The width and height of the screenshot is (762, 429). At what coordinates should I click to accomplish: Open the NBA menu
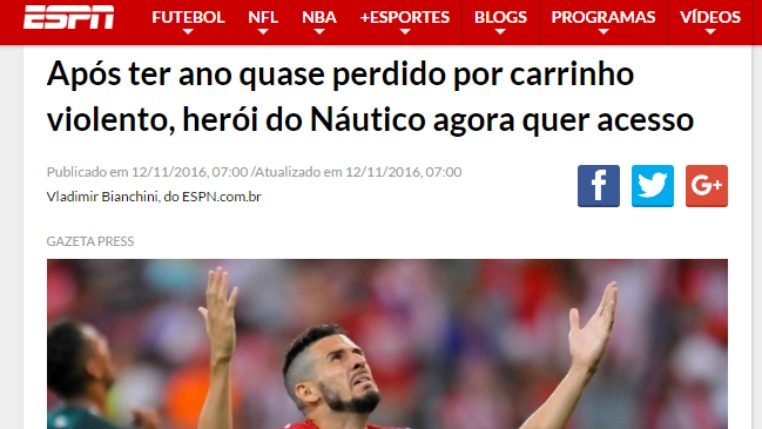(x=319, y=17)
